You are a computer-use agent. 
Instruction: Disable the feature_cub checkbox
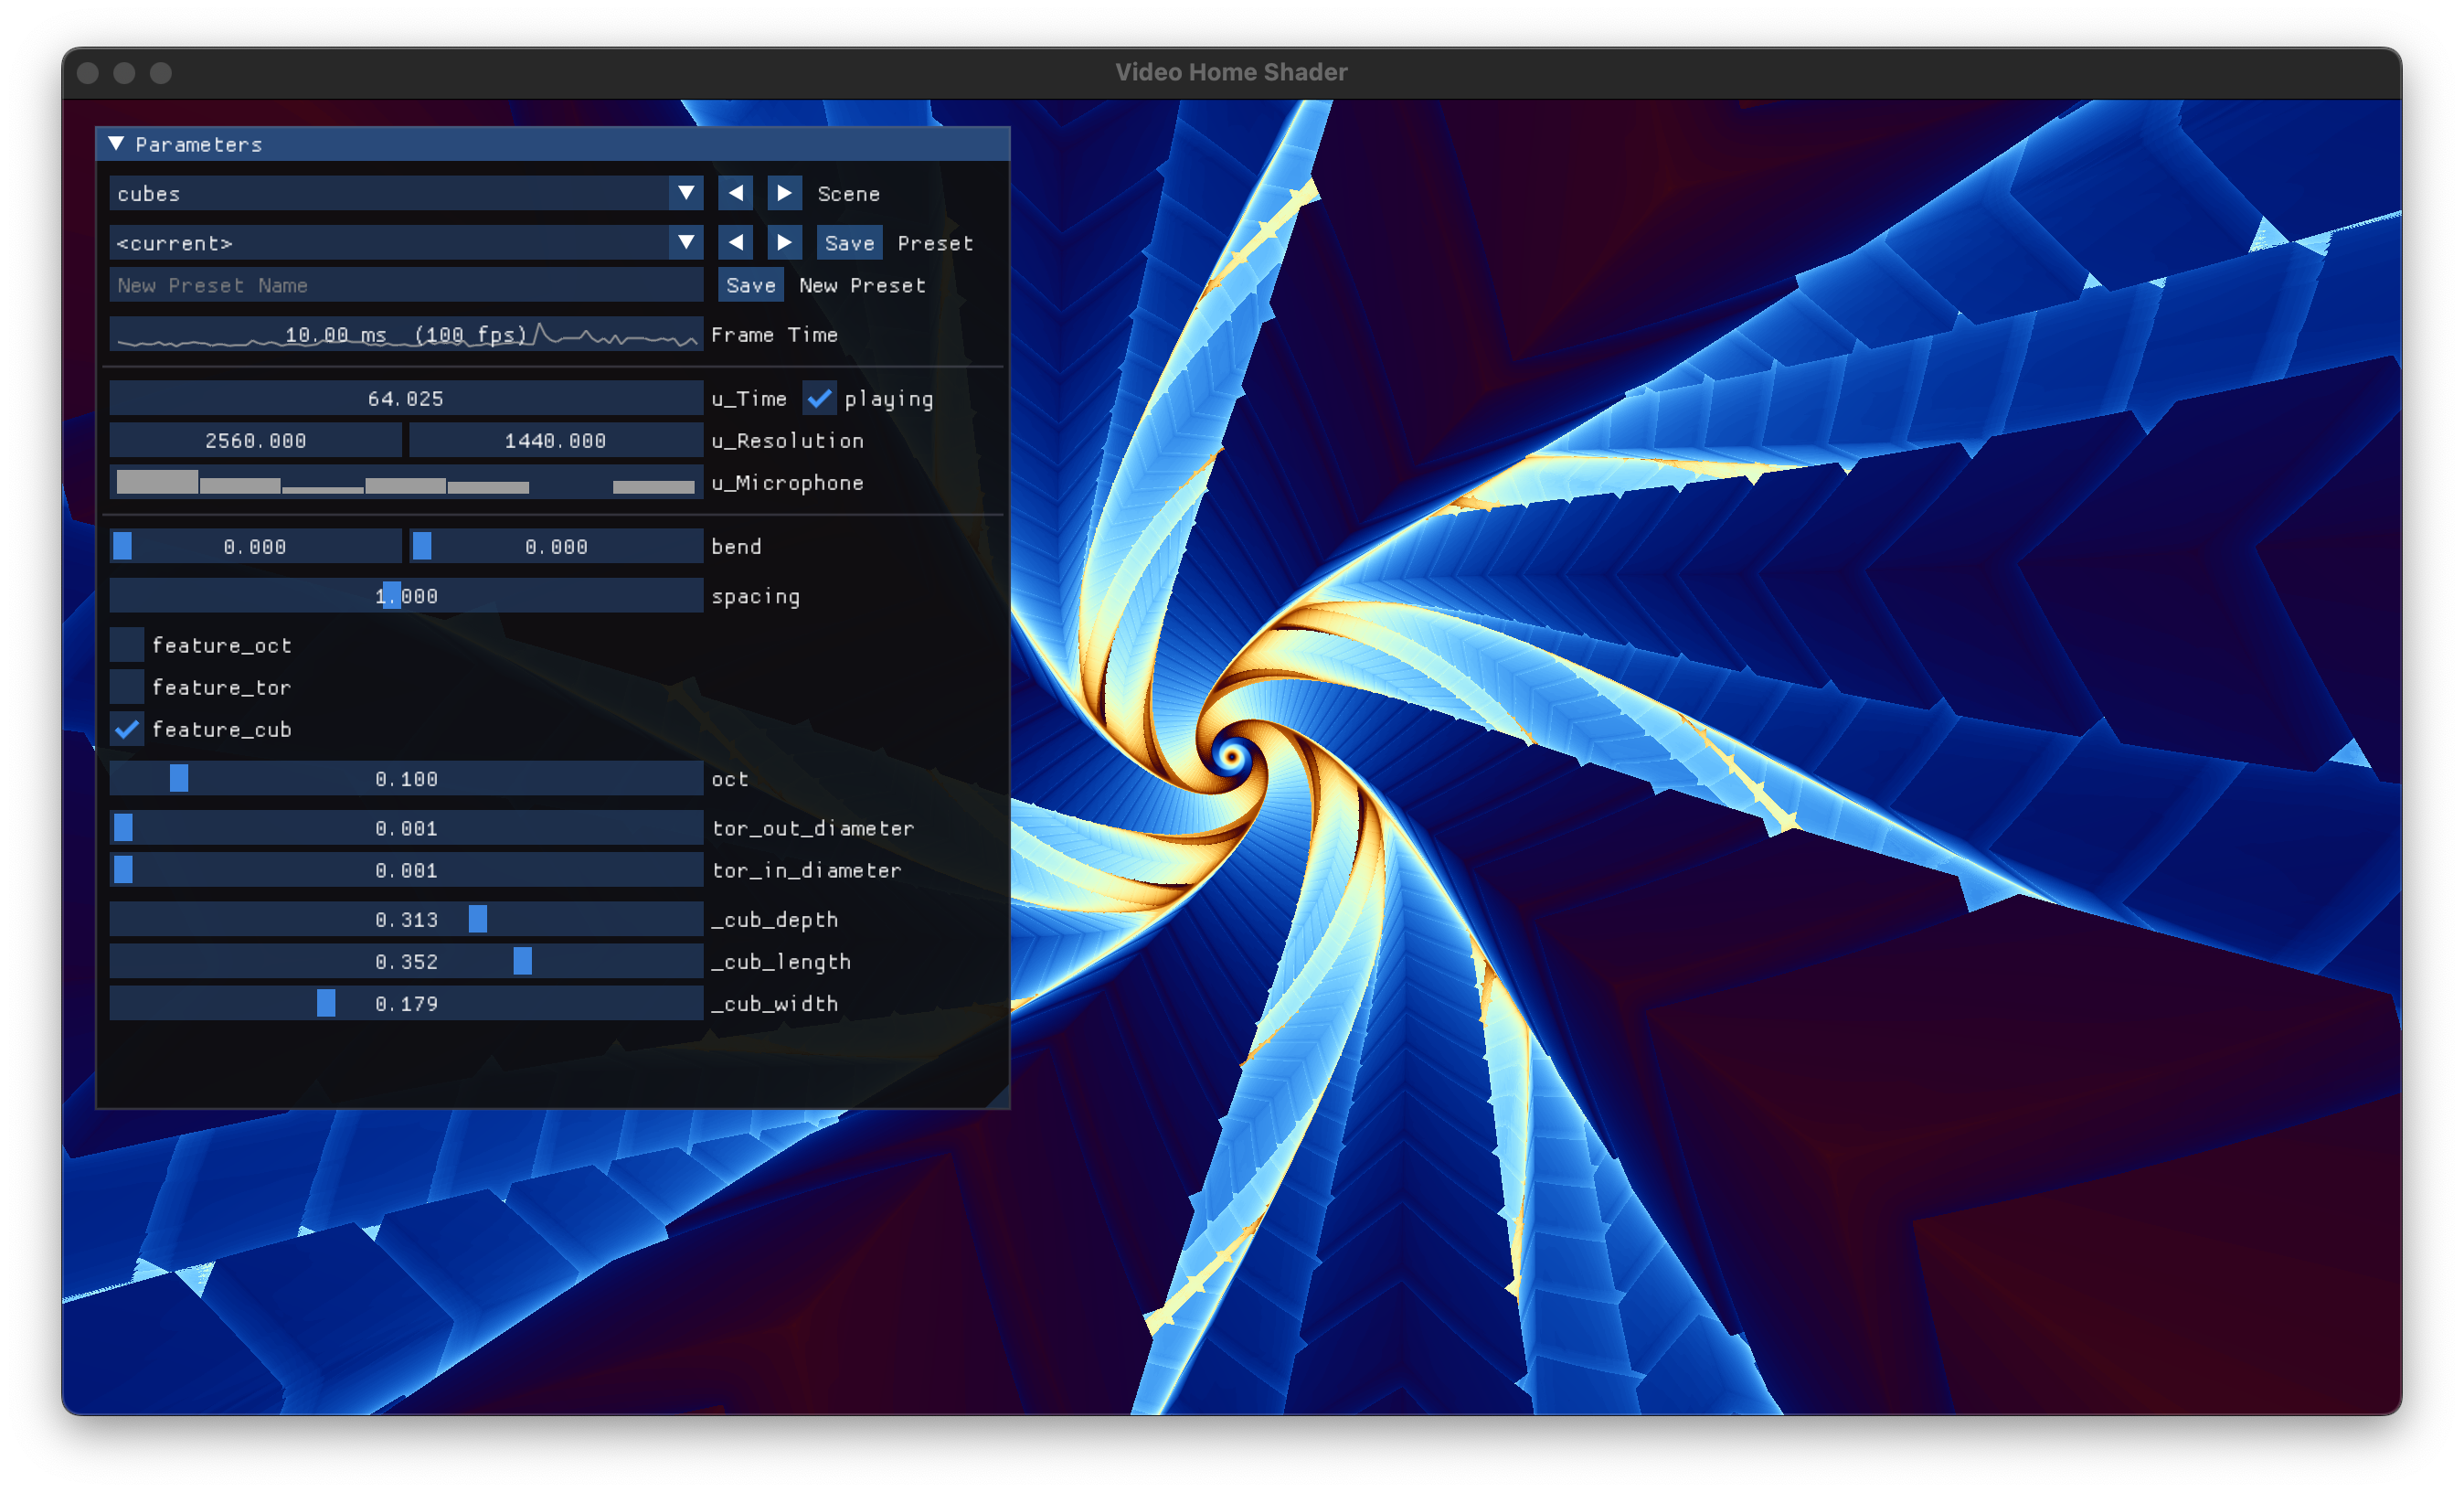coord(127,729)
